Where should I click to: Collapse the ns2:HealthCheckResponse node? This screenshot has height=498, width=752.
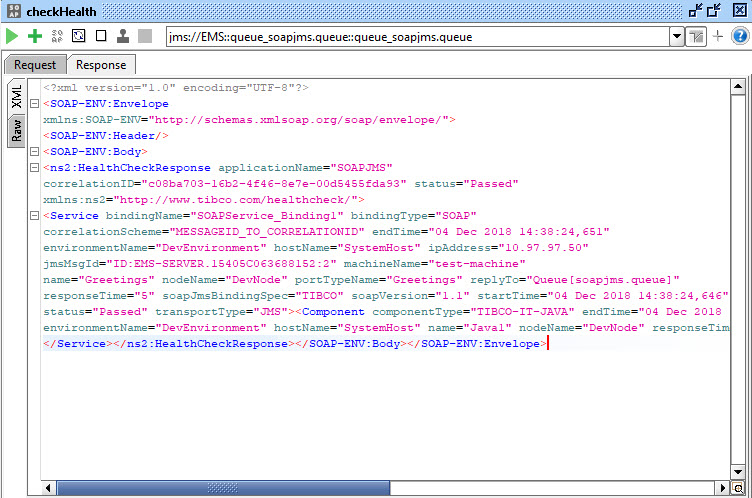(x=35, y=167)
